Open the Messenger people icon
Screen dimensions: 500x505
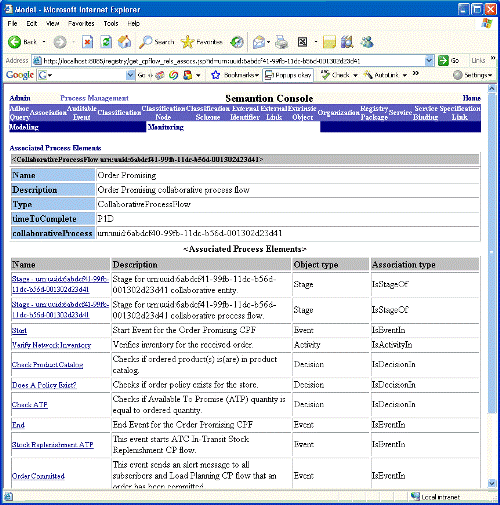coord(367,42)
